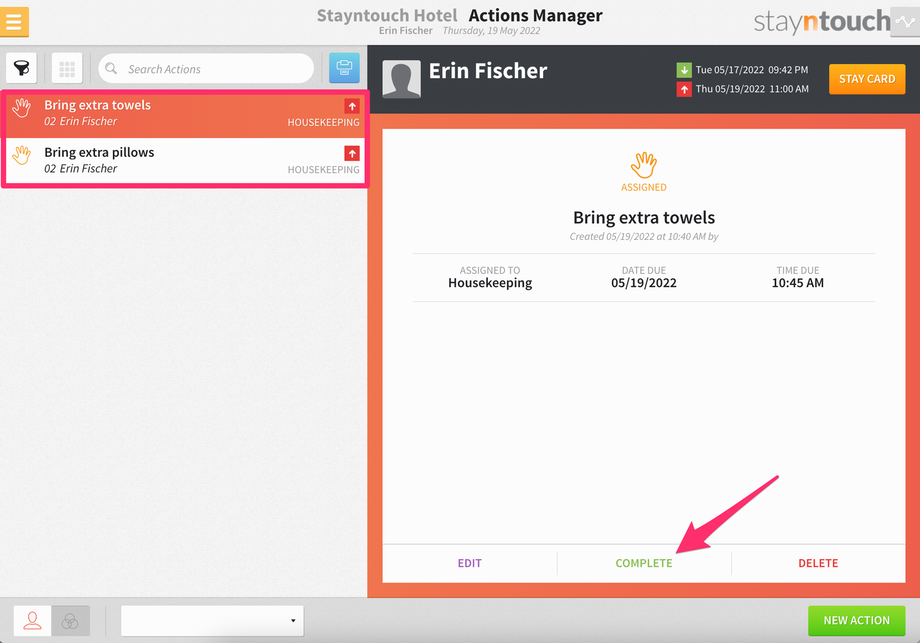The width and height of the screenshot is (920, 643).
Task: Click the Stayntouch Hotel title text
Action: pos(387,15)
